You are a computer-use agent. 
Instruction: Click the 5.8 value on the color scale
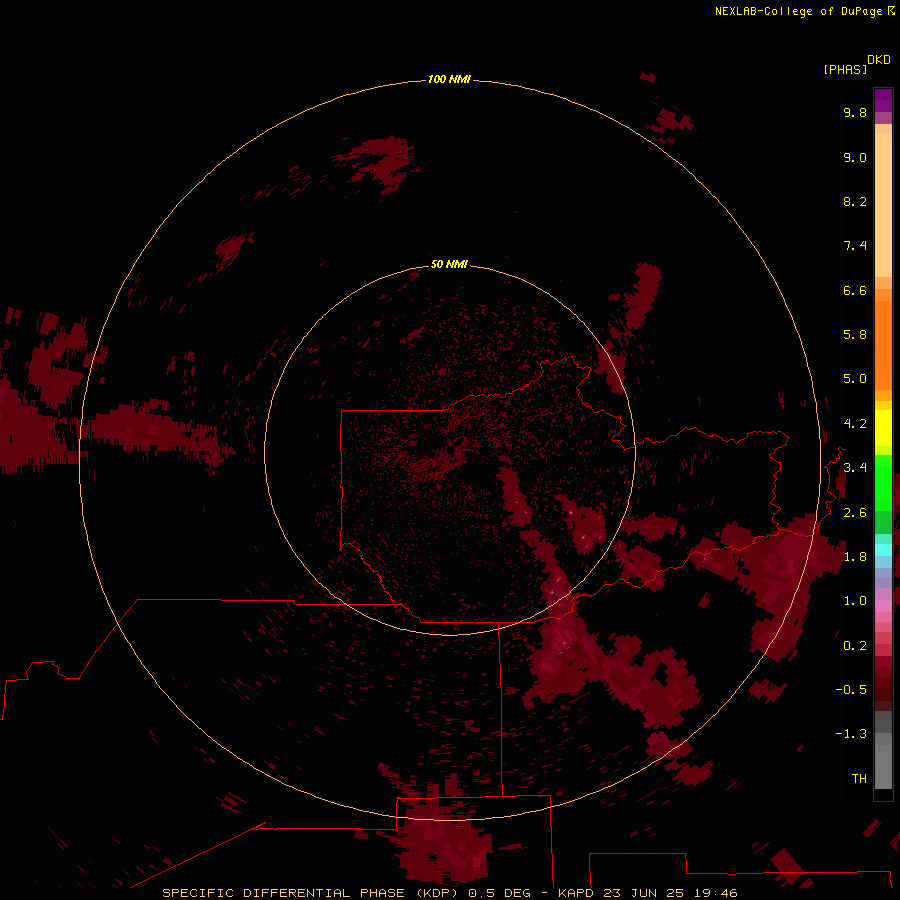pyautogui.click(x=855, y=334)
